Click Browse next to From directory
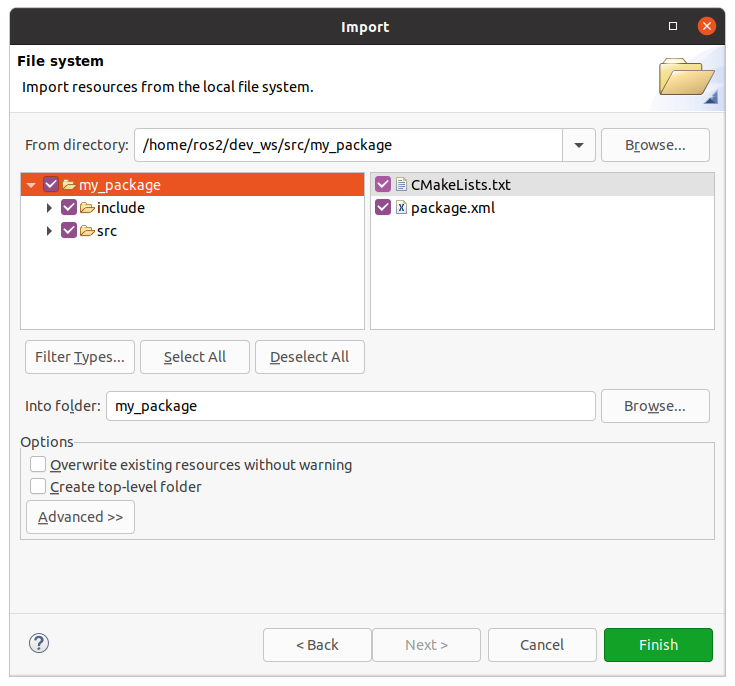 click(655, 145)
